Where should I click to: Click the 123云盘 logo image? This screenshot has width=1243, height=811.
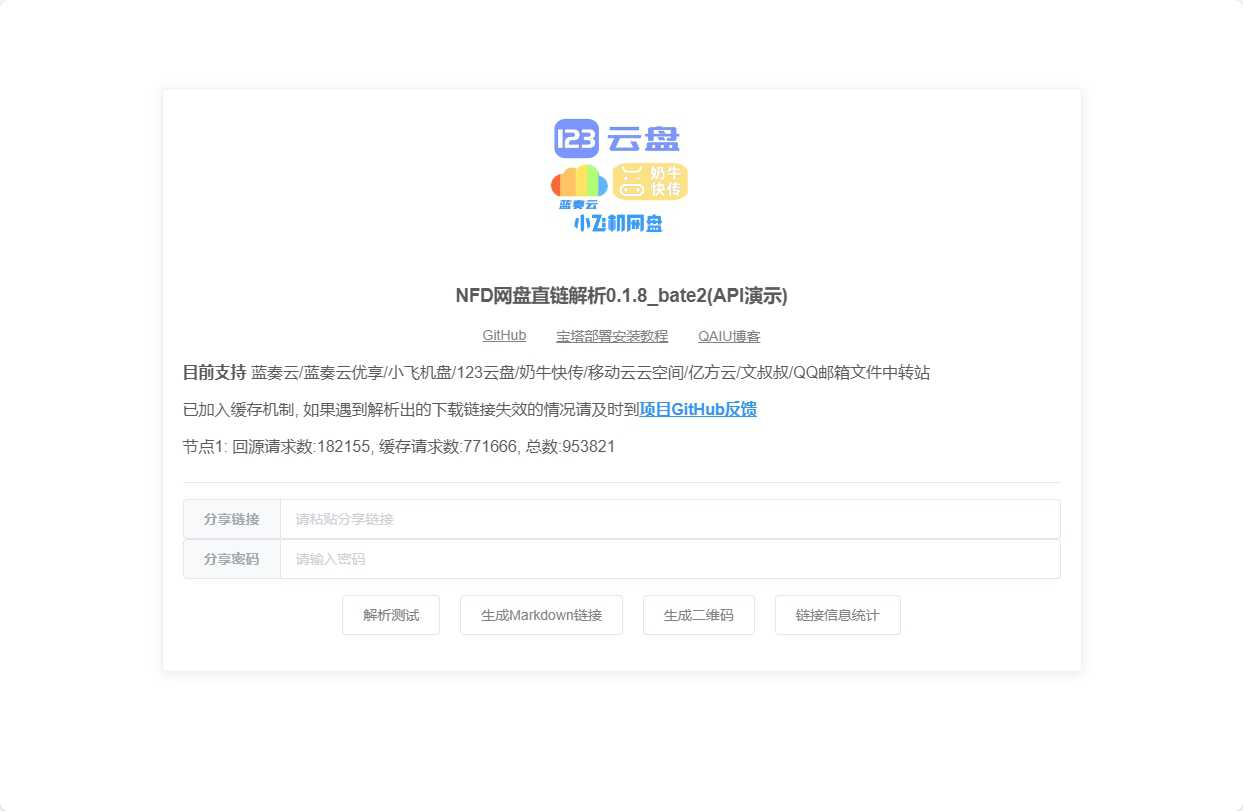point(617,139)
